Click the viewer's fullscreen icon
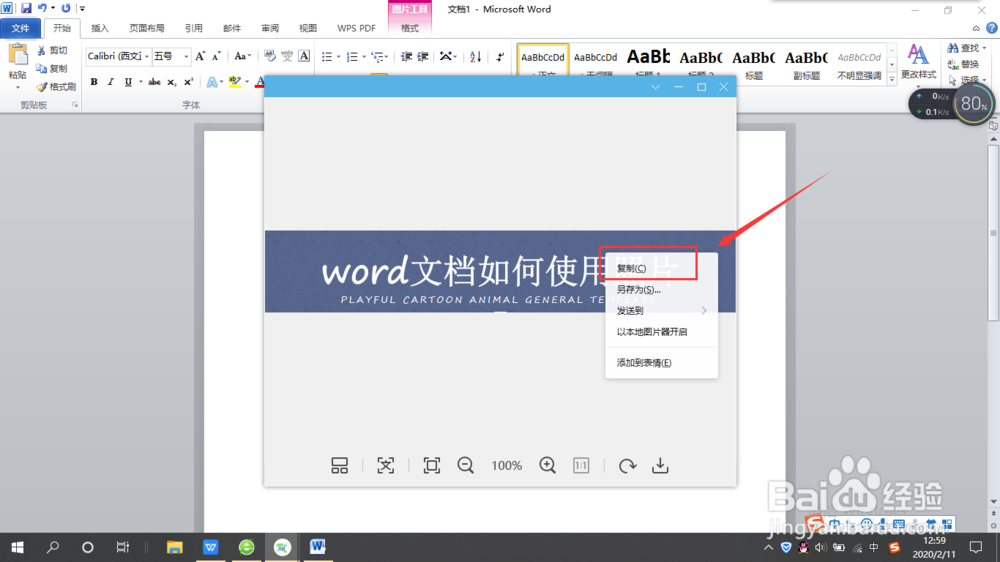Screen dimensions: 1000x562 [x=432, y=466]
